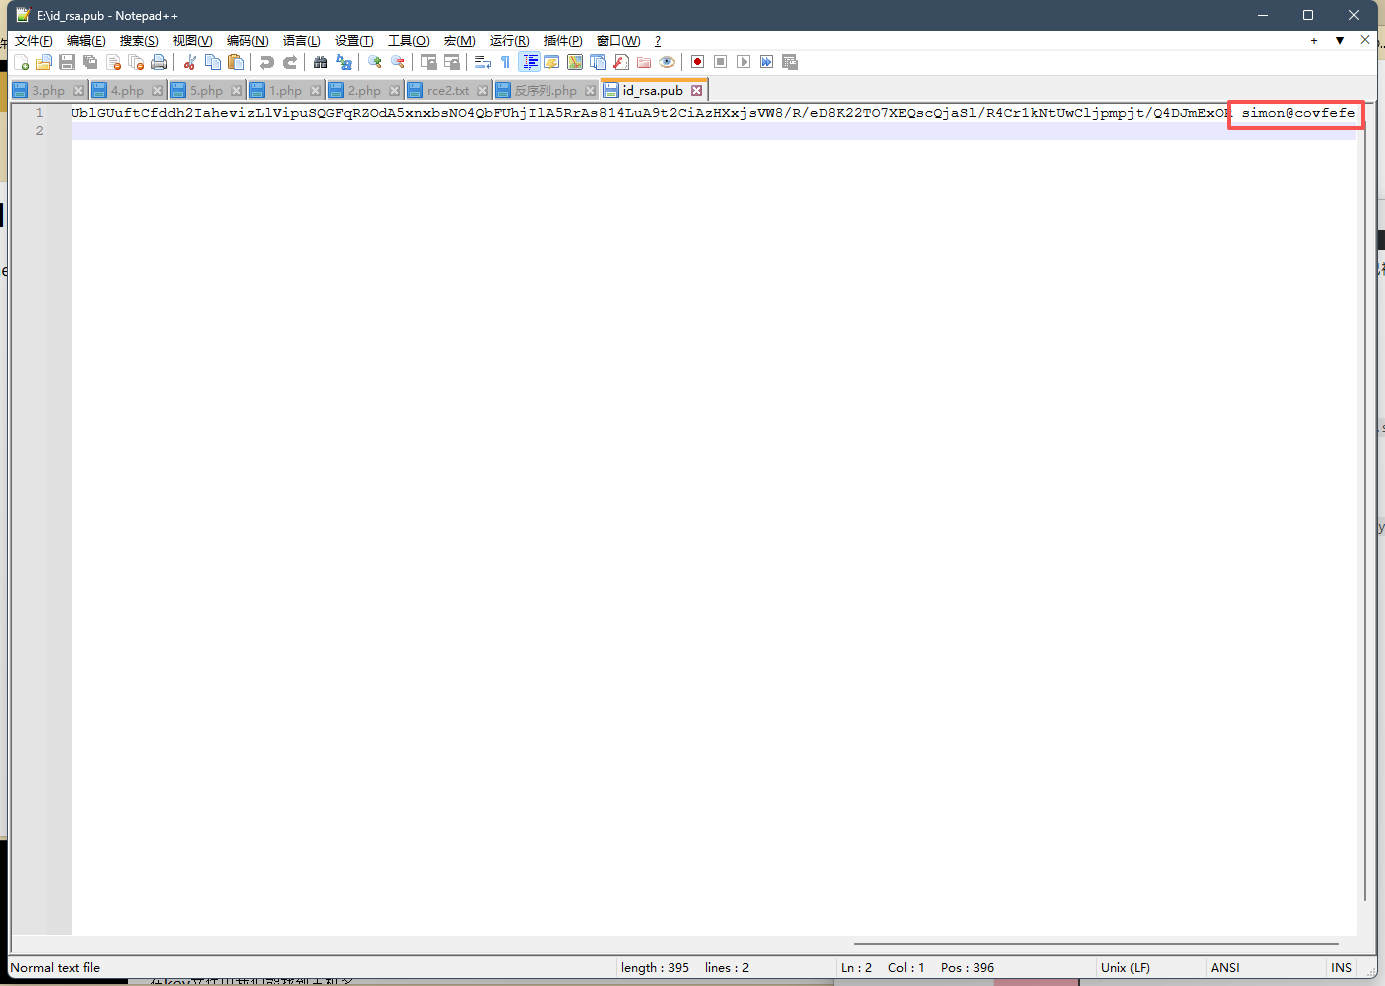Open Find with the binoculars icon
Image resolution: width=1385 pixels, height=986 pixels.
(x=320, y=62)
